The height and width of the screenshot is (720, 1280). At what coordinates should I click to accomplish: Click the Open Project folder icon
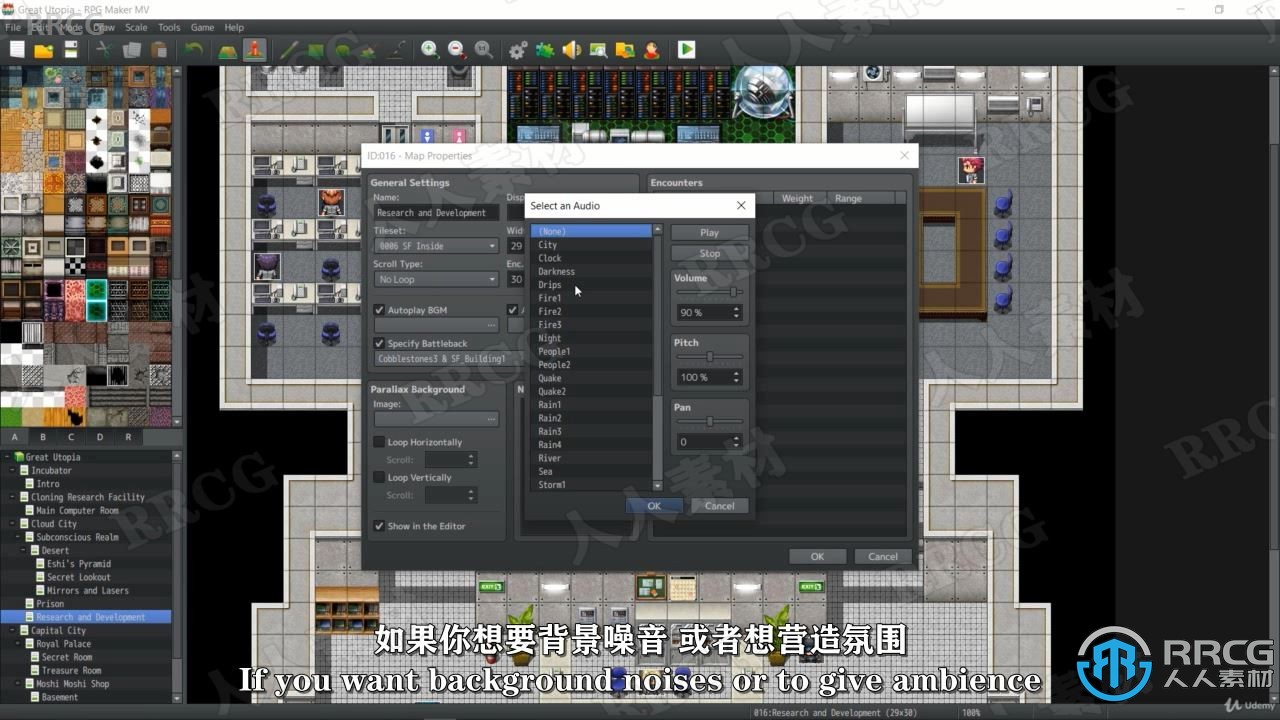coord(43,49)
